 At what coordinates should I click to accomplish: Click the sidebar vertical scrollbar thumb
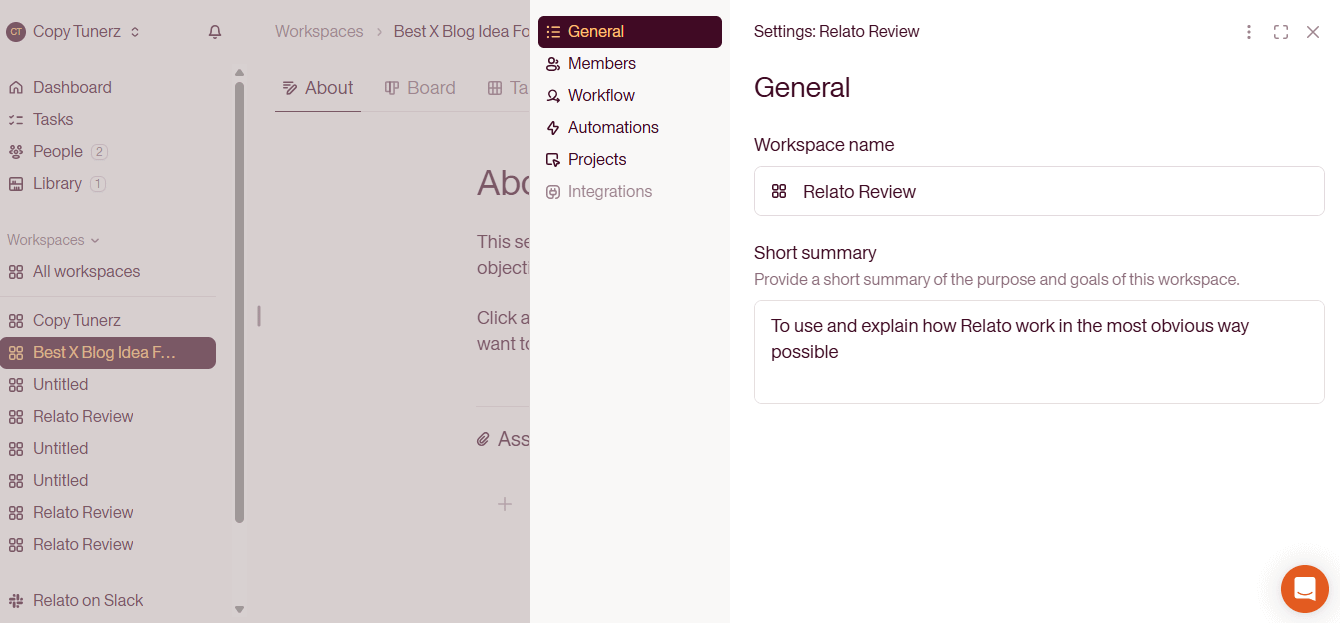pyautogui.click(x=239, y=302)
